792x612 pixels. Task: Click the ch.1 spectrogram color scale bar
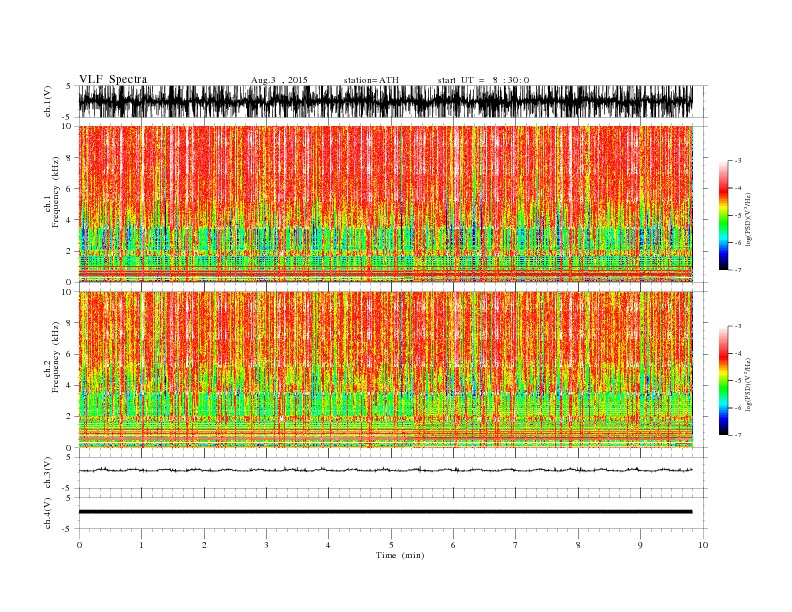pyautogui.click(x=724, y=216)
